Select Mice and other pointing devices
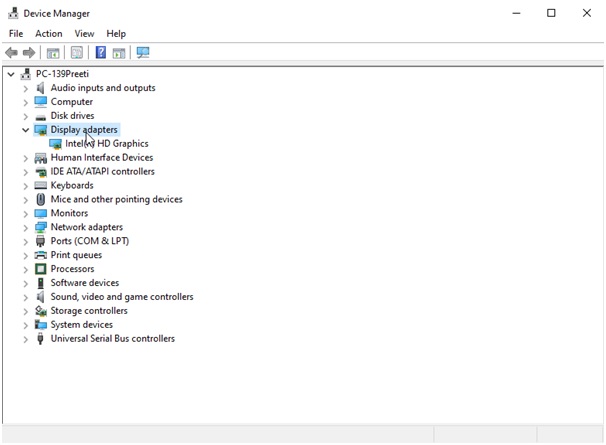The height and width of the screenshot is (445, 606). click(116, 199)
